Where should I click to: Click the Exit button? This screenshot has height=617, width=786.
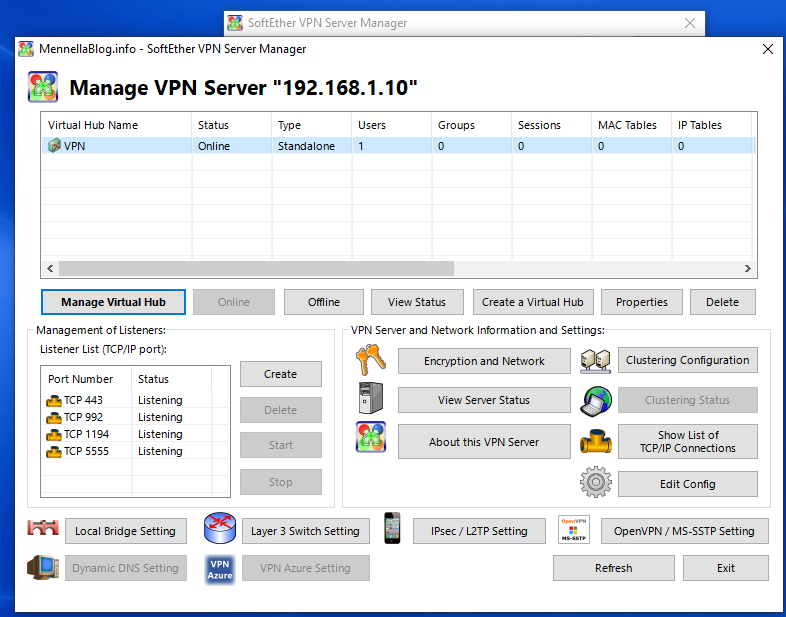[726, 568]
